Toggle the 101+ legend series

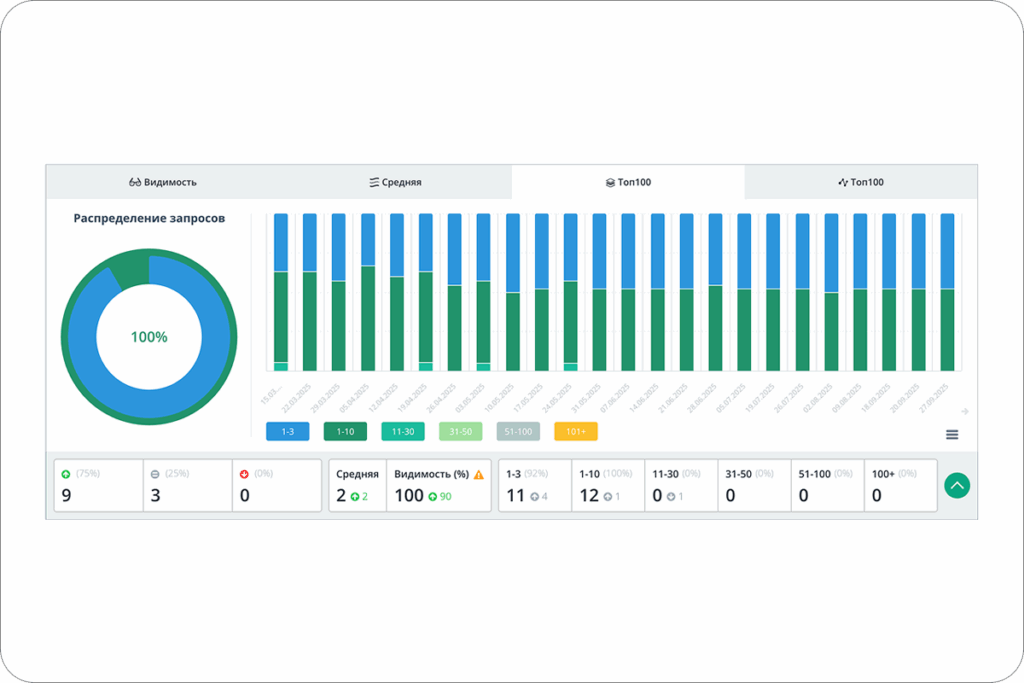click(x=576, y=432)
